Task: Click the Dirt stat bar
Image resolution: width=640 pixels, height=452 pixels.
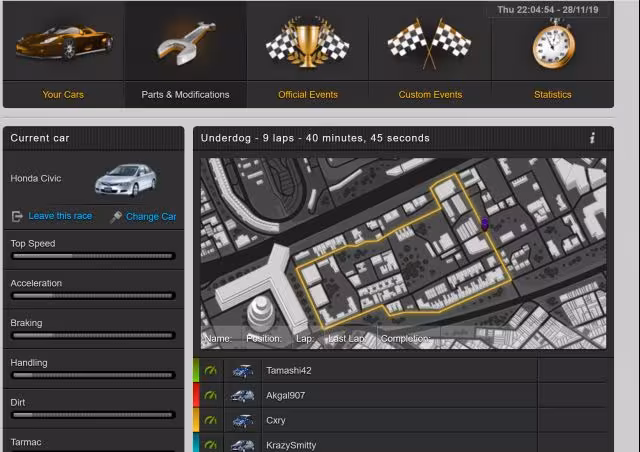Action: [93, 415]
